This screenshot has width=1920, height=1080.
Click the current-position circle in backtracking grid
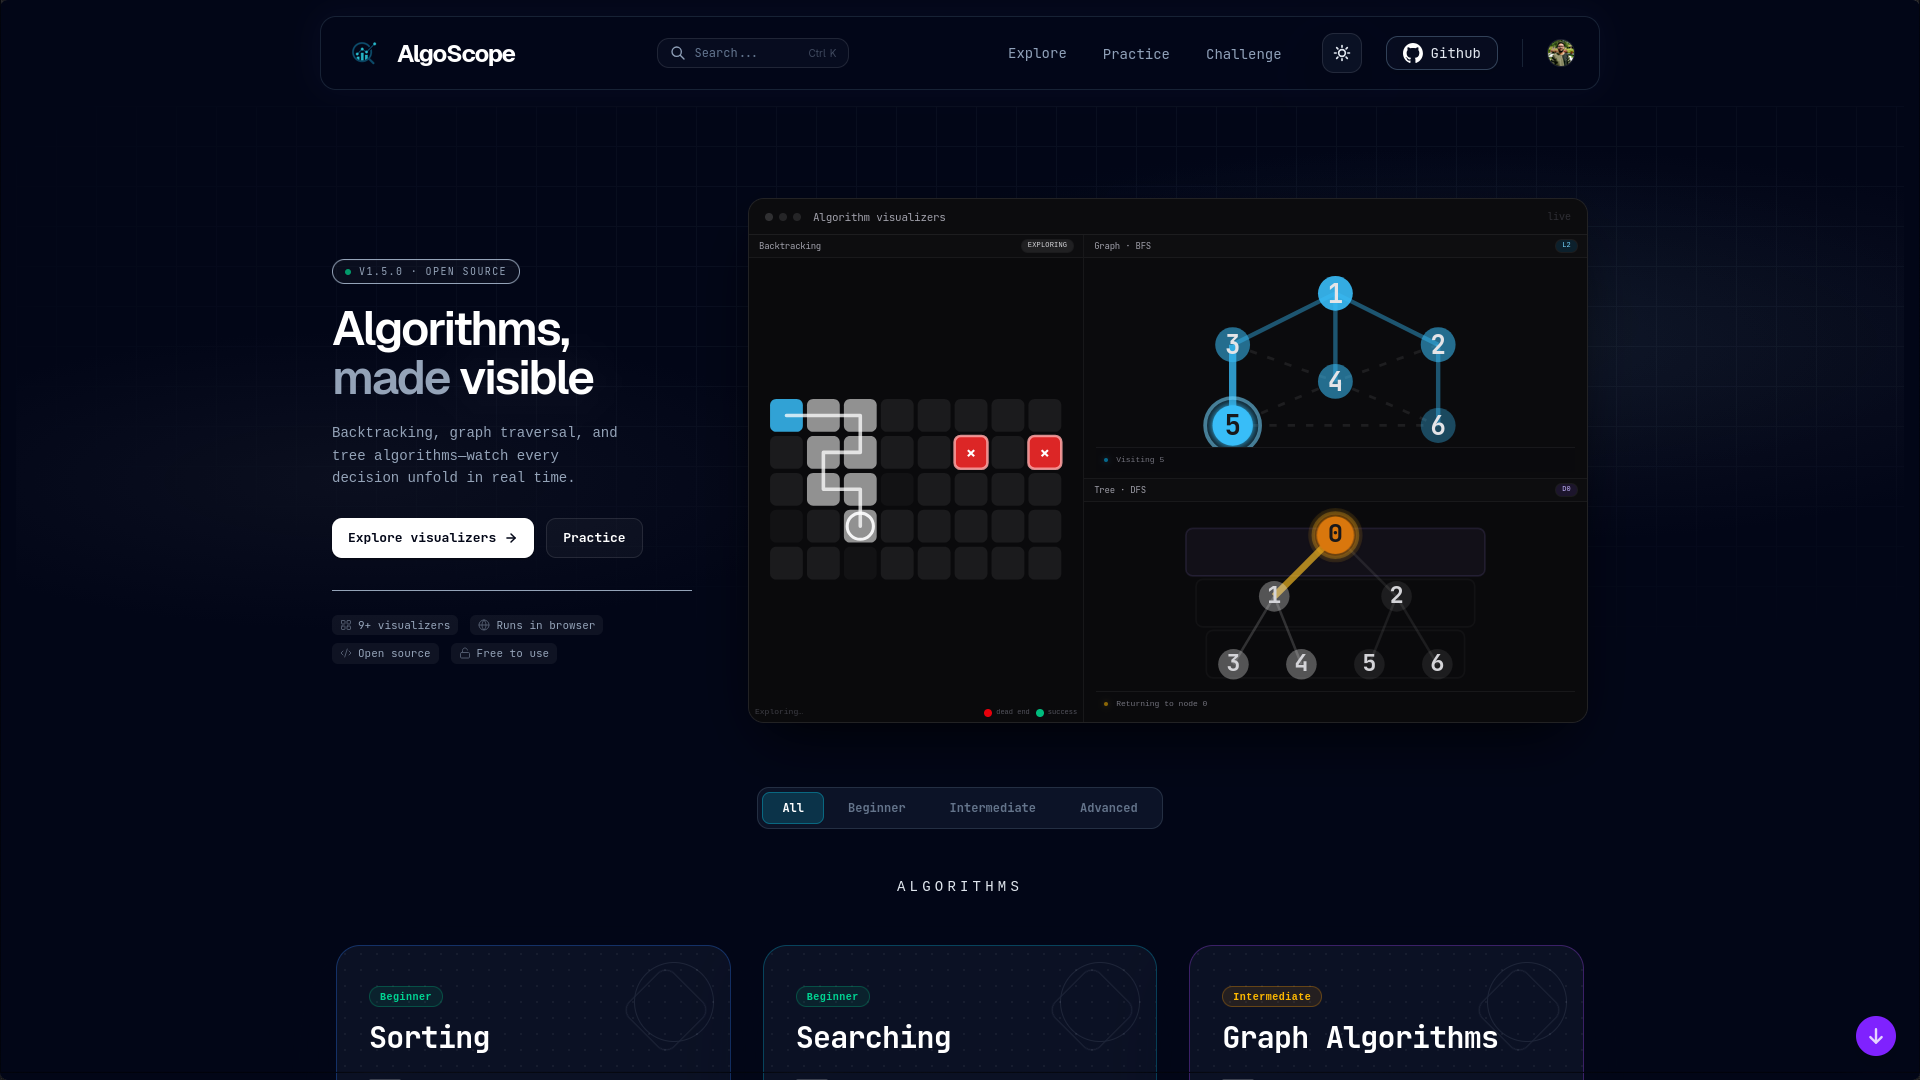coord(860,525)
